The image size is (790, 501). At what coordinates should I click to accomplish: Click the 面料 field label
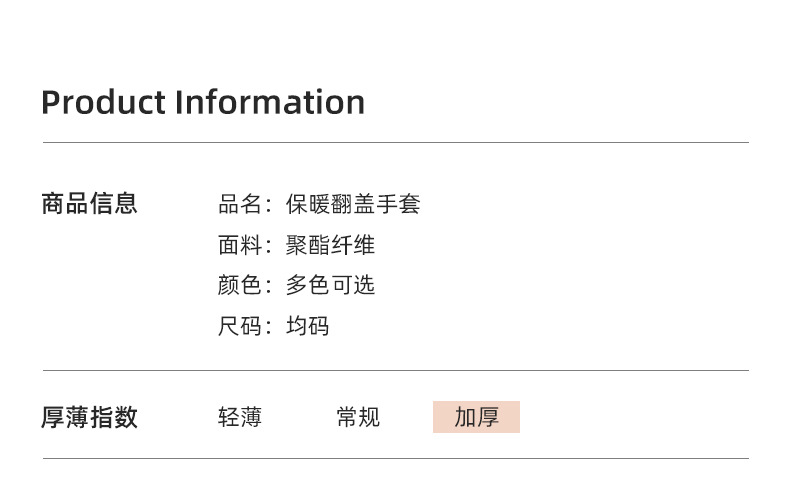tap(240, 245)
